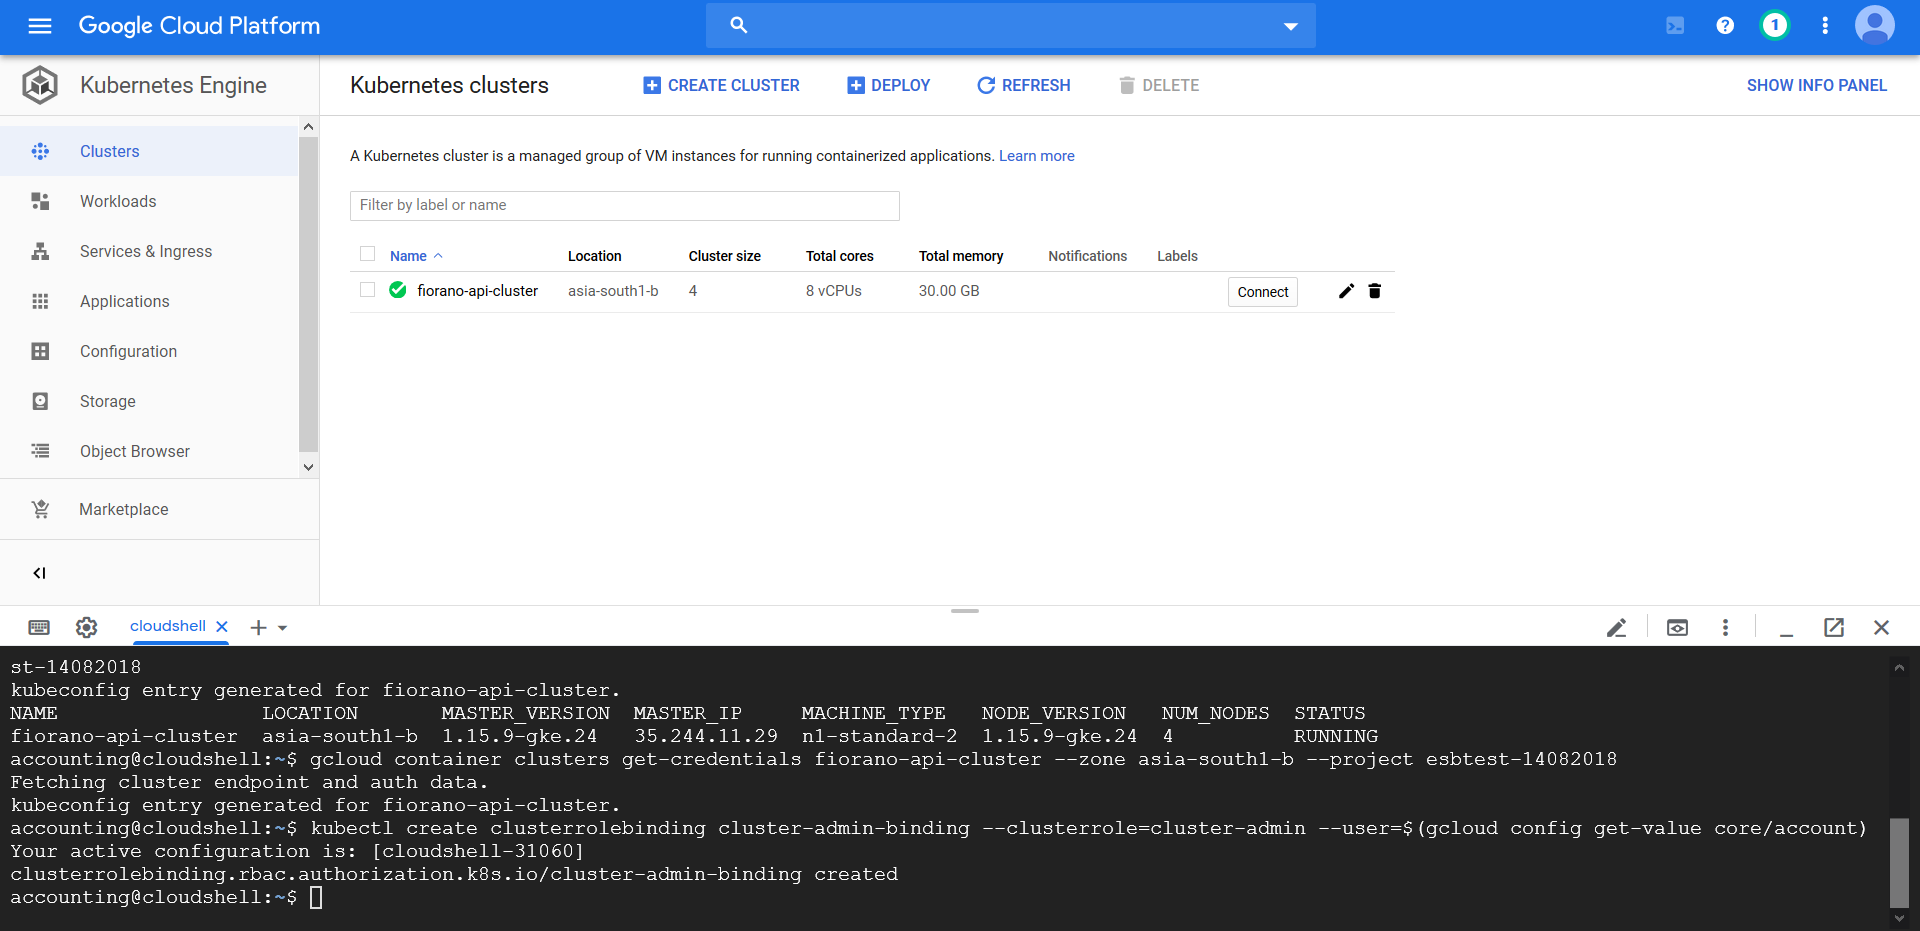Select the cloudshell session tab
The image size is (1920, 931).
[x=168, y=626]
